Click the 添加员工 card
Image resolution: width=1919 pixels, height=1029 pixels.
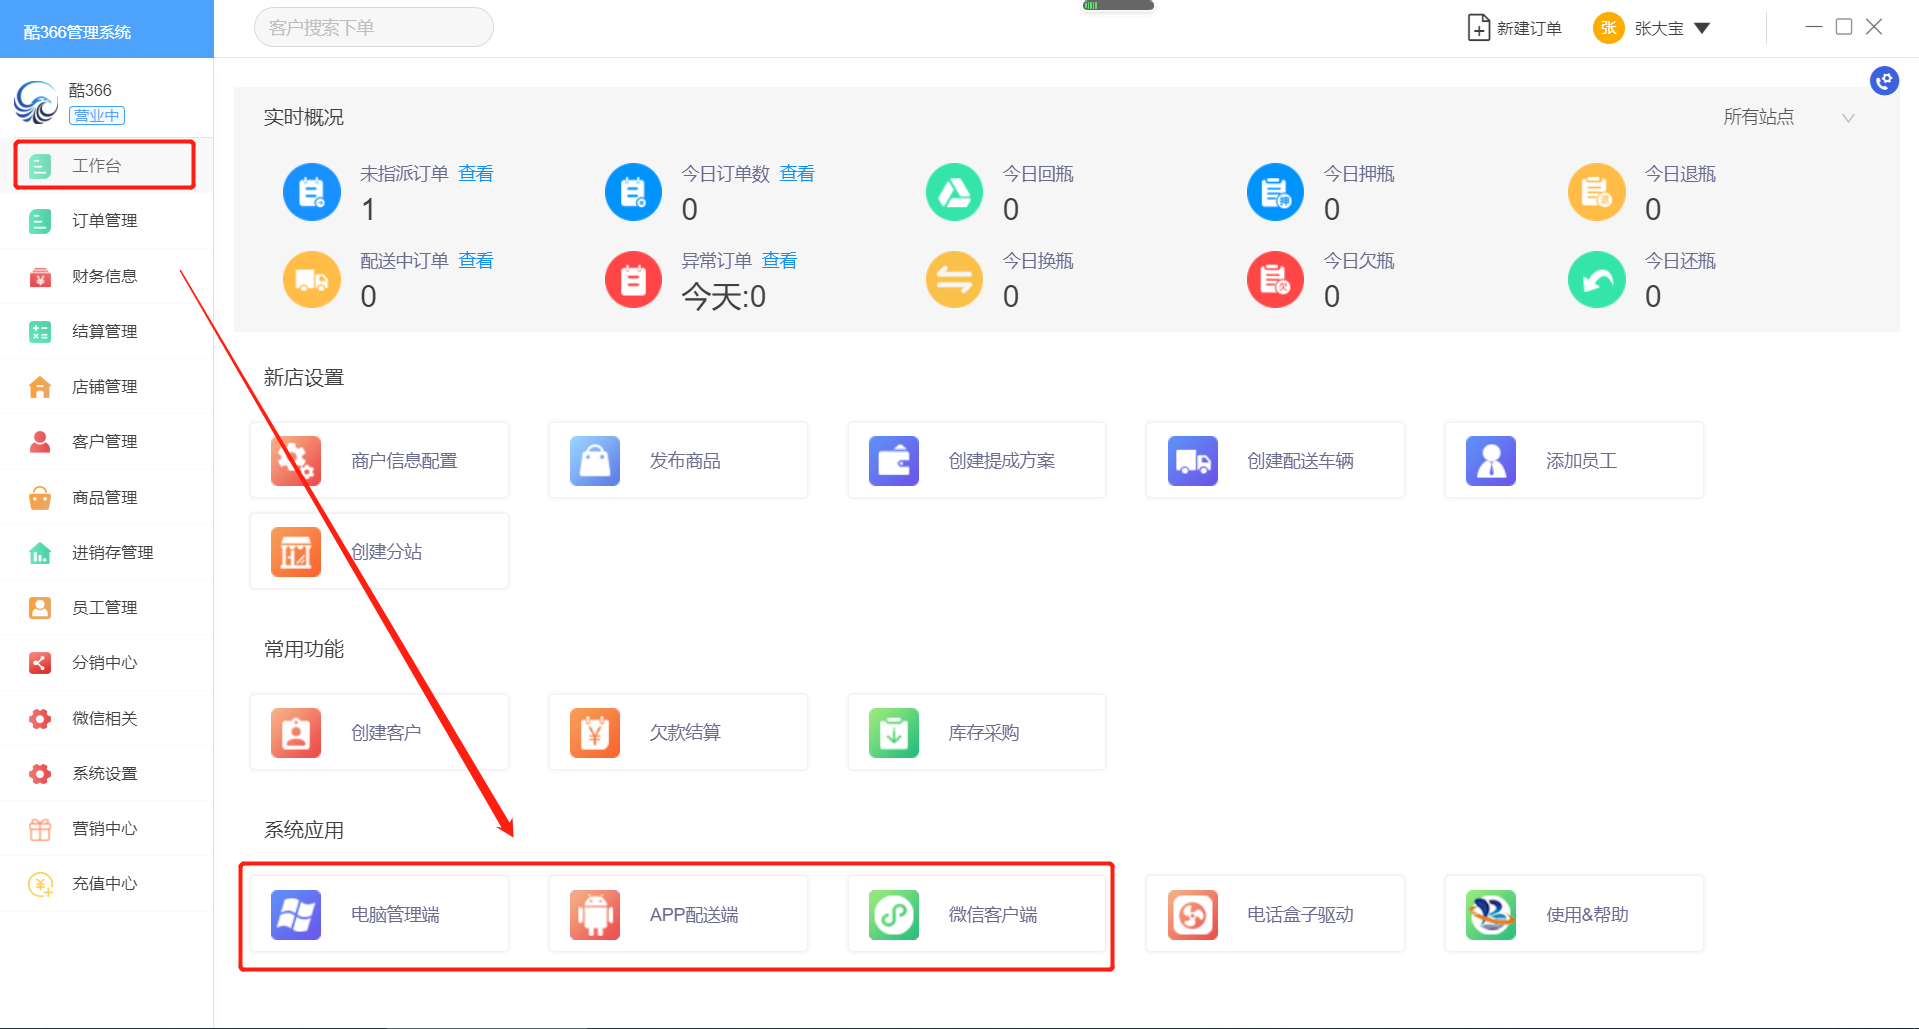[x=1574, y=461]
